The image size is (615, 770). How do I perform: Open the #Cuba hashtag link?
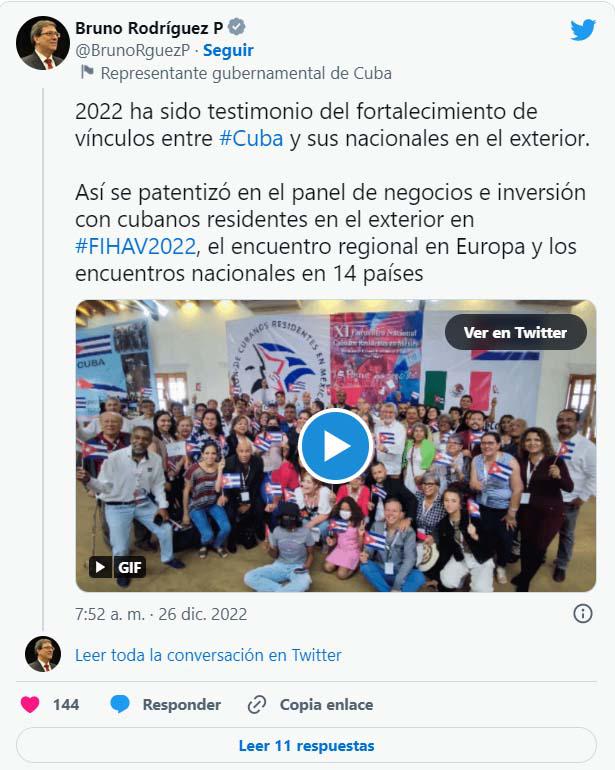pos(251,138)
